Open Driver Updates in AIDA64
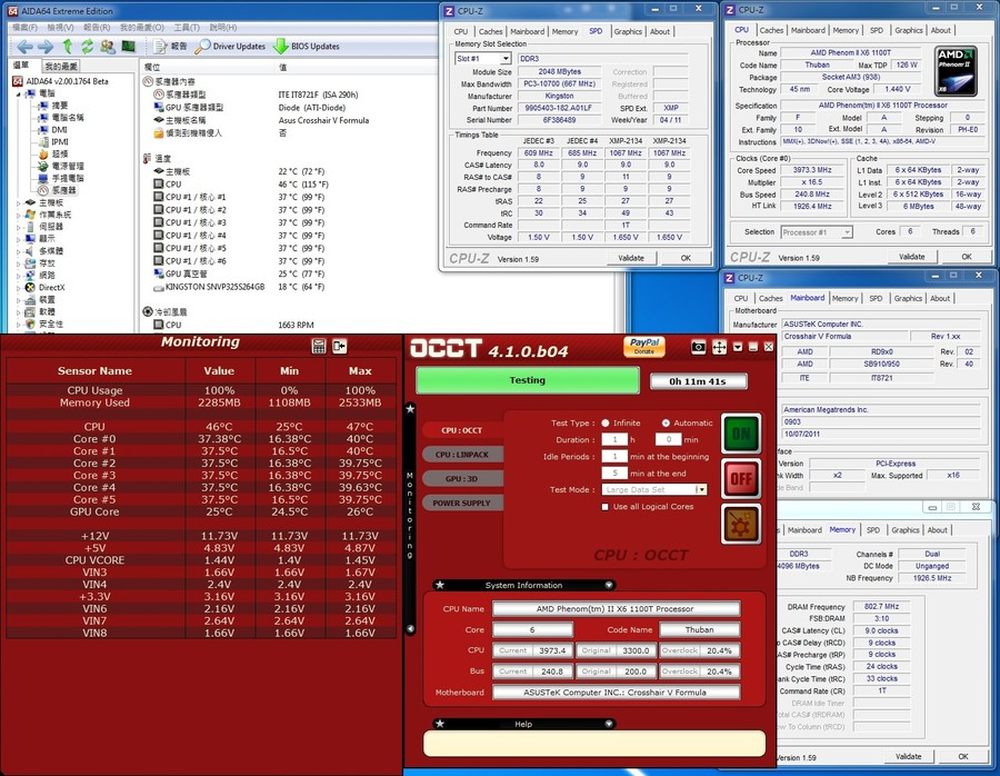 (x=230, y=46)
